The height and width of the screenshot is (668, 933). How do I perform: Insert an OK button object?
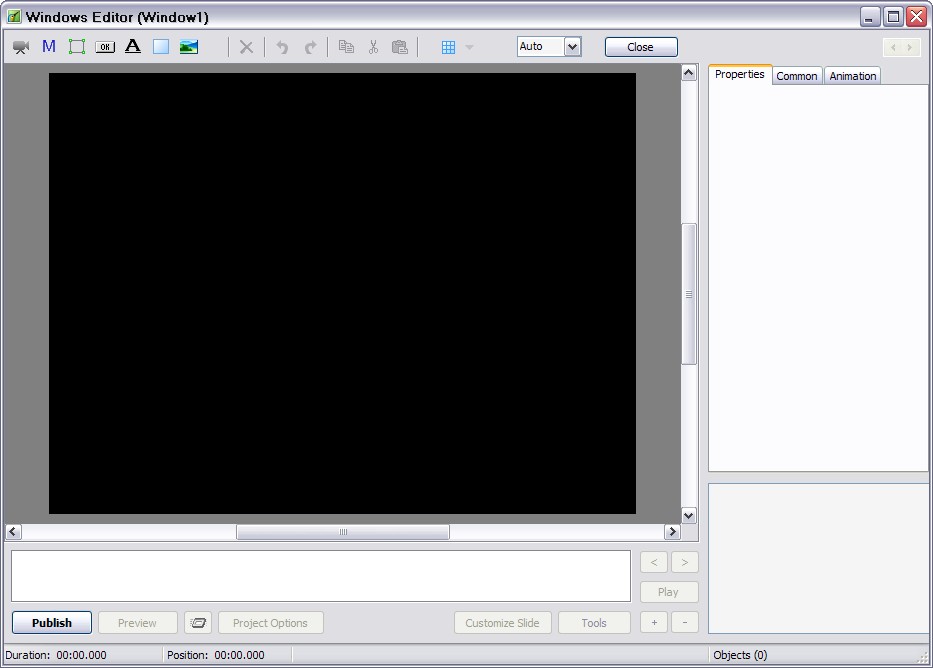pyautogui.click(x=105, y=47)
